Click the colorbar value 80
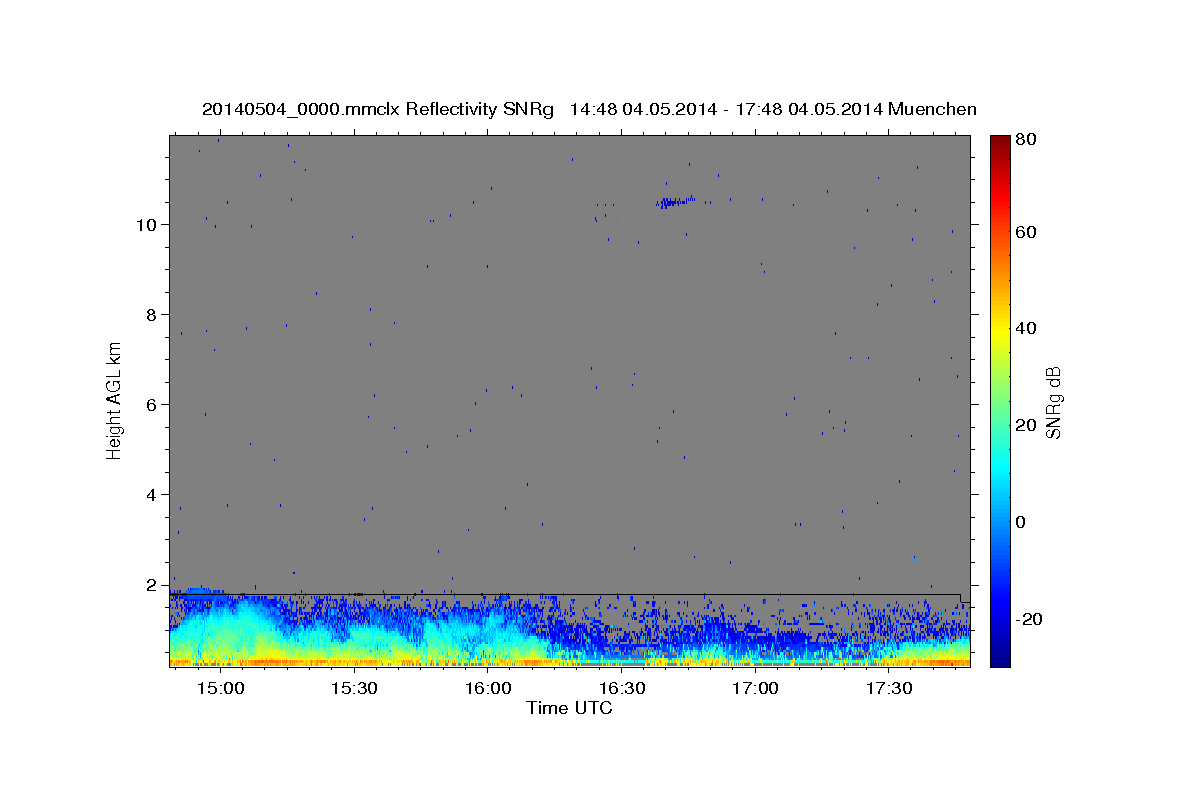 pyautogui.click(x=1026, y=139)
